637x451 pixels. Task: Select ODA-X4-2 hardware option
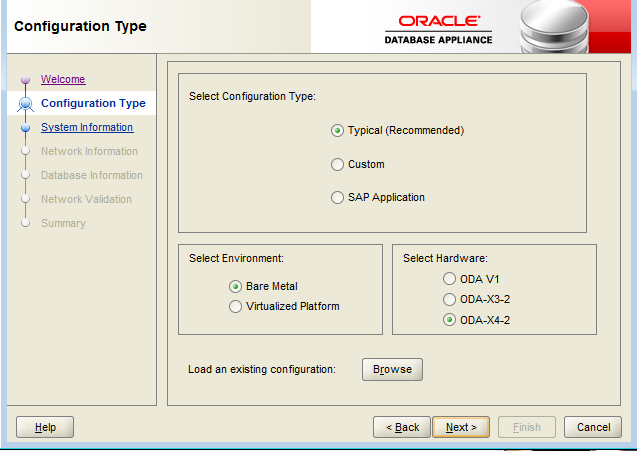click(x=449, y=320)
